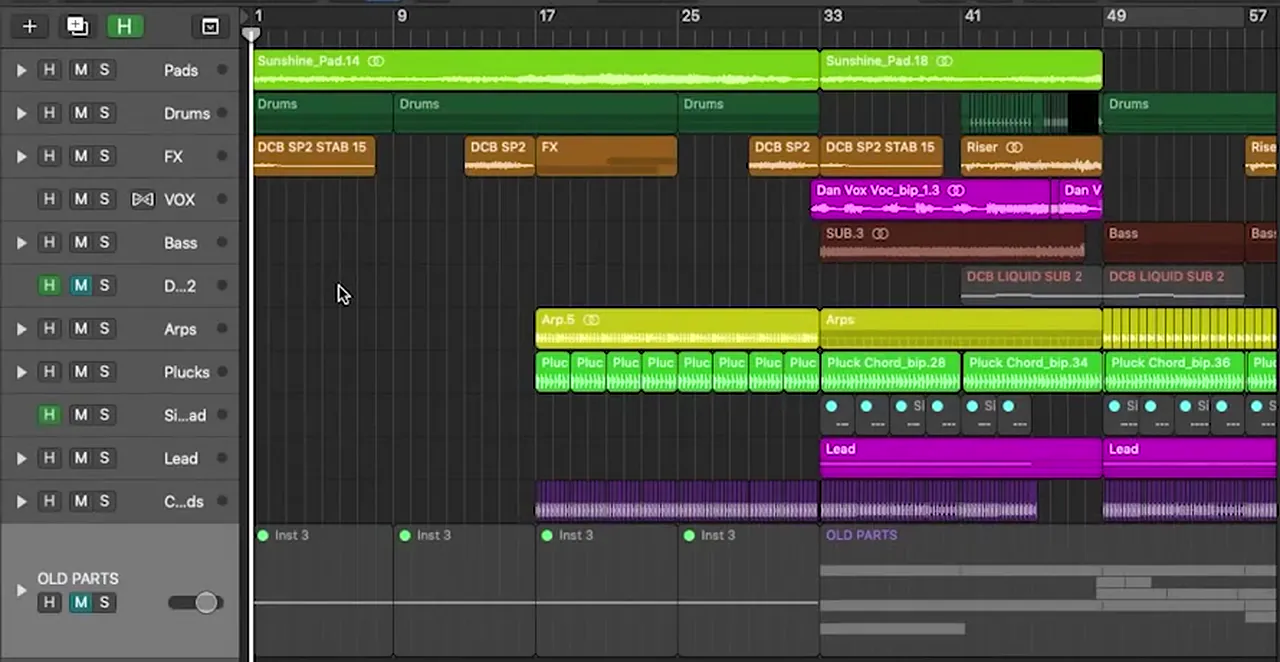This screenshot has width=1280, height=662.
Task: Select the Sunshine_Pad.18 region
Action: click(x=961, y=70)
